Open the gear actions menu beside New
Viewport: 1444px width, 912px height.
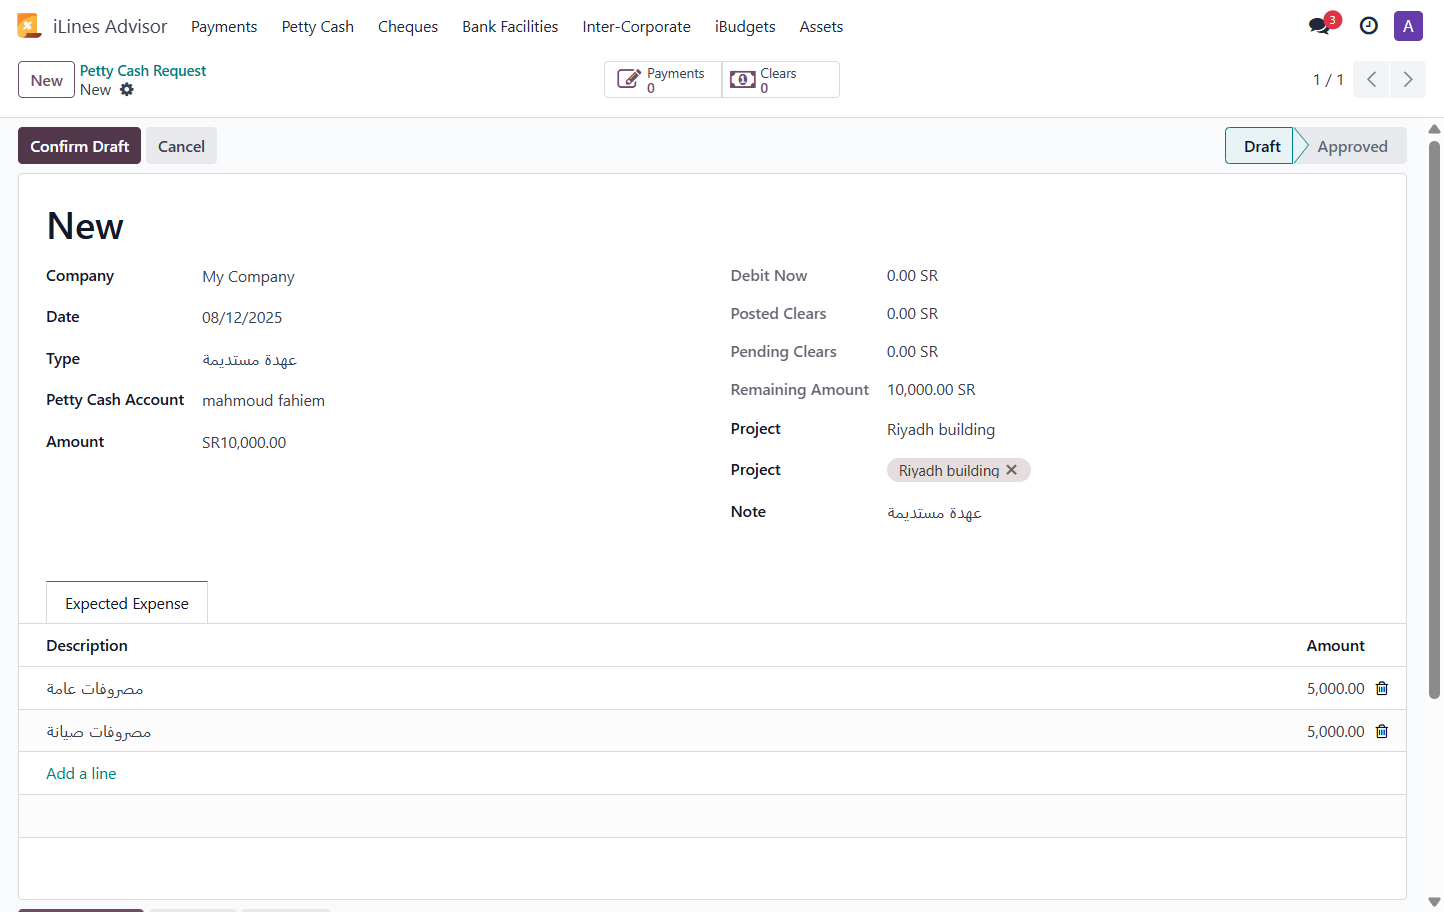127,90
